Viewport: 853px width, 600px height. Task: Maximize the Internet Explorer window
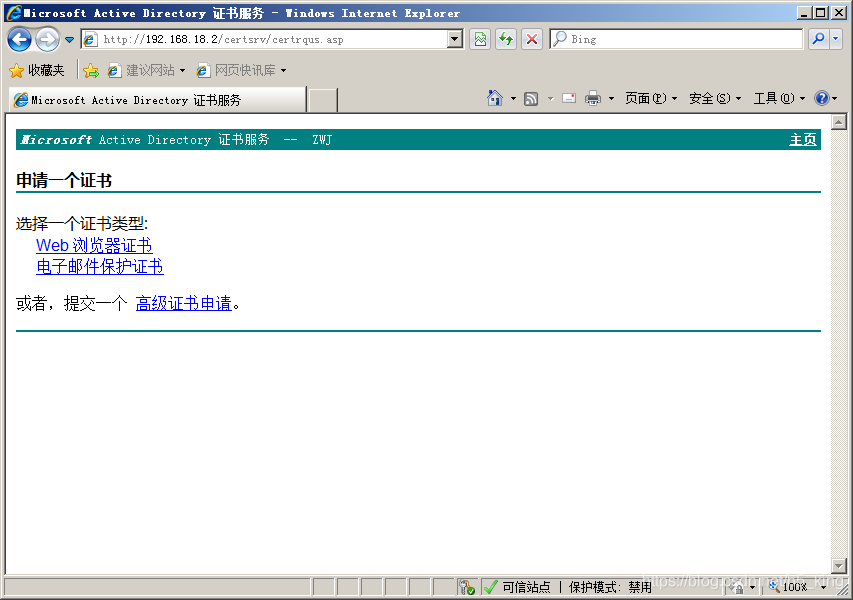(821, 13)
